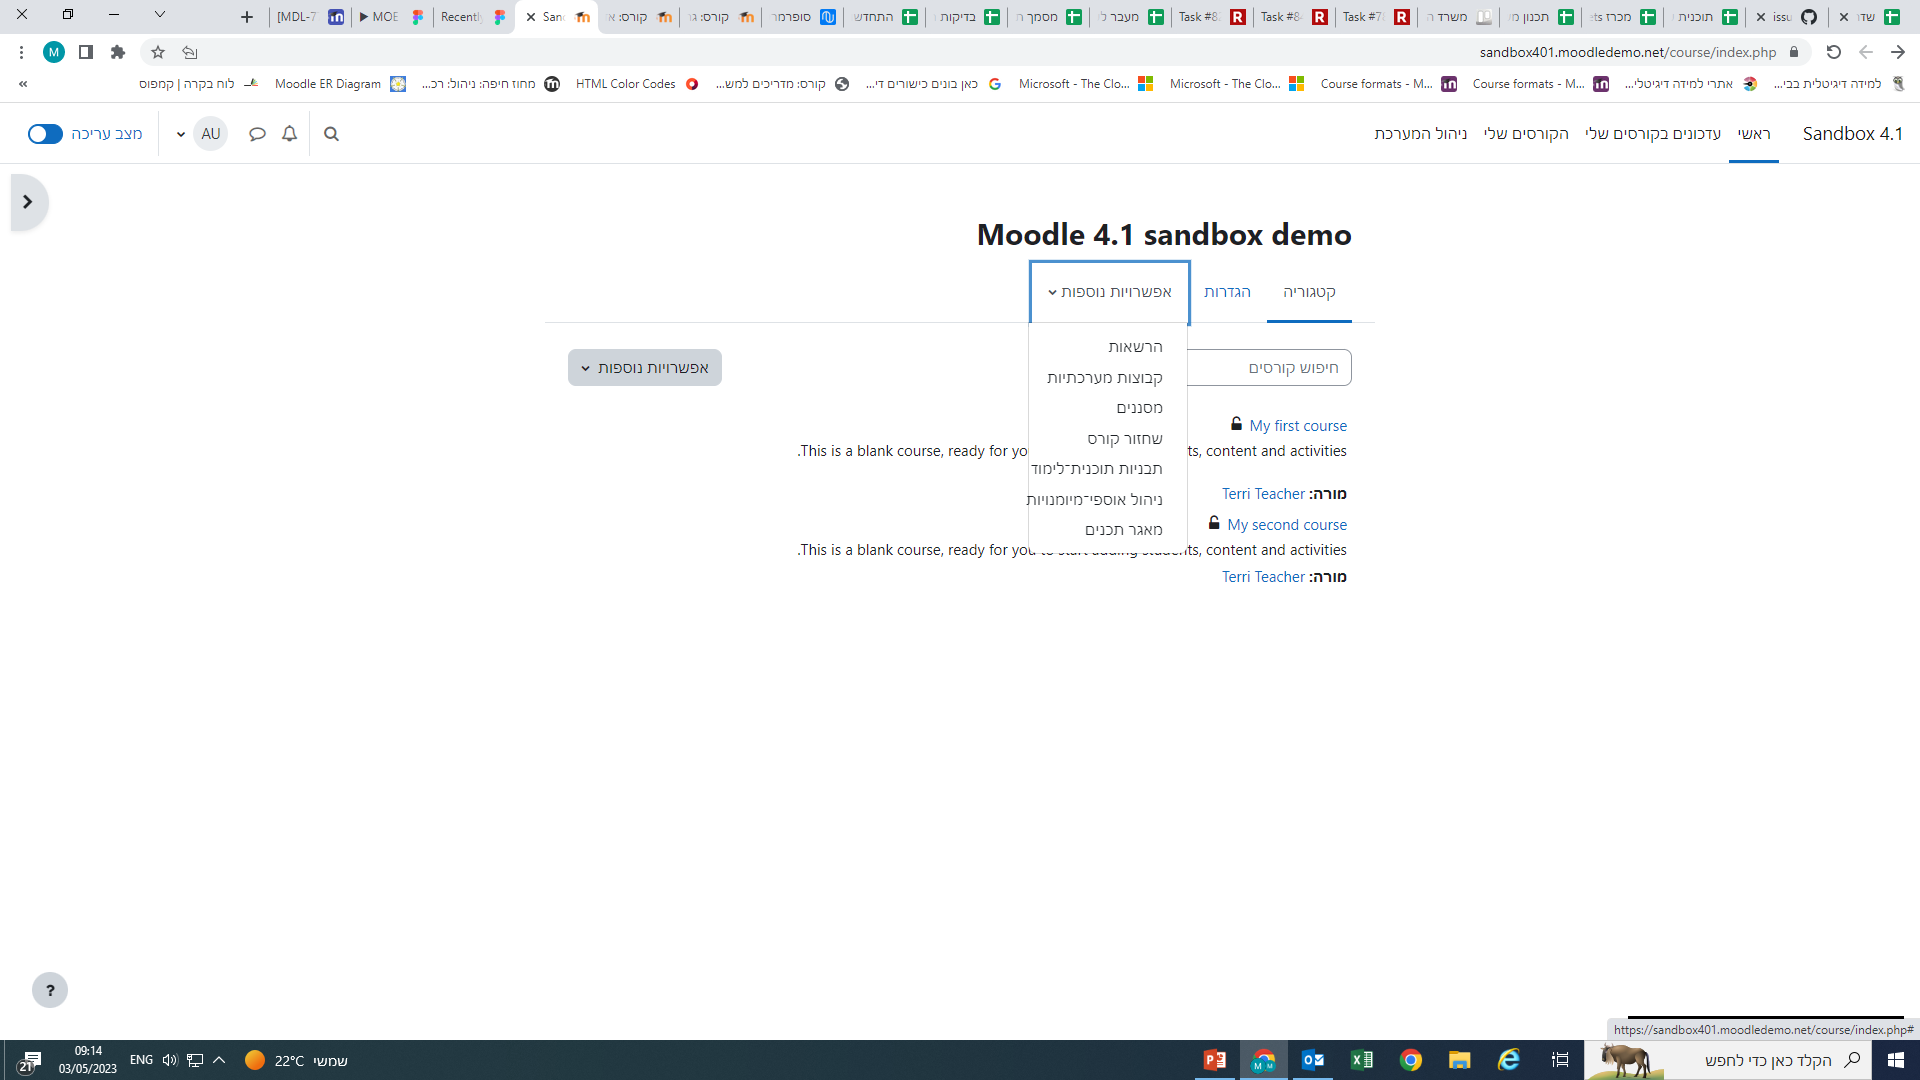Open the HTML Color Codes bookmark
The width and height of the screenshot is (1920, 1080).
(x=636, y=84)
